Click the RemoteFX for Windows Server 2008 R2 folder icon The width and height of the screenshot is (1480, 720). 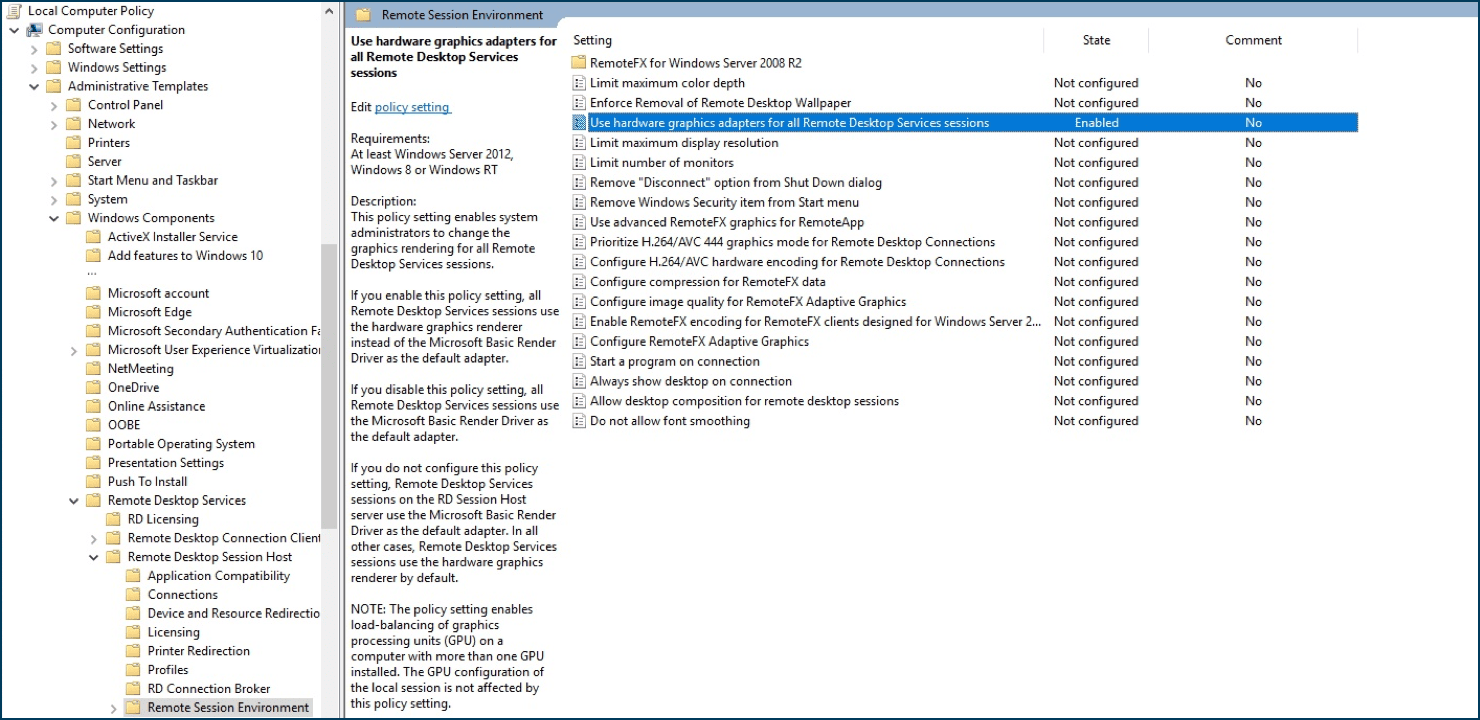tap(578, 63)
